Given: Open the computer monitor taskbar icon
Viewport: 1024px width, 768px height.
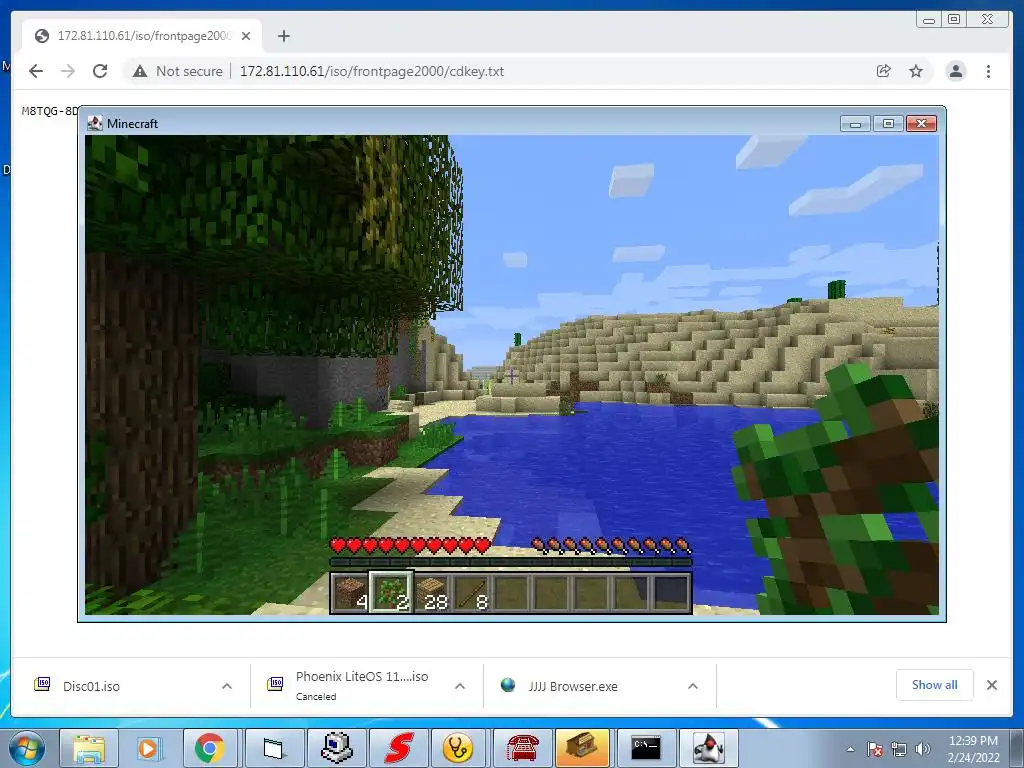Looking at the screenshot, I should [337, 748].
